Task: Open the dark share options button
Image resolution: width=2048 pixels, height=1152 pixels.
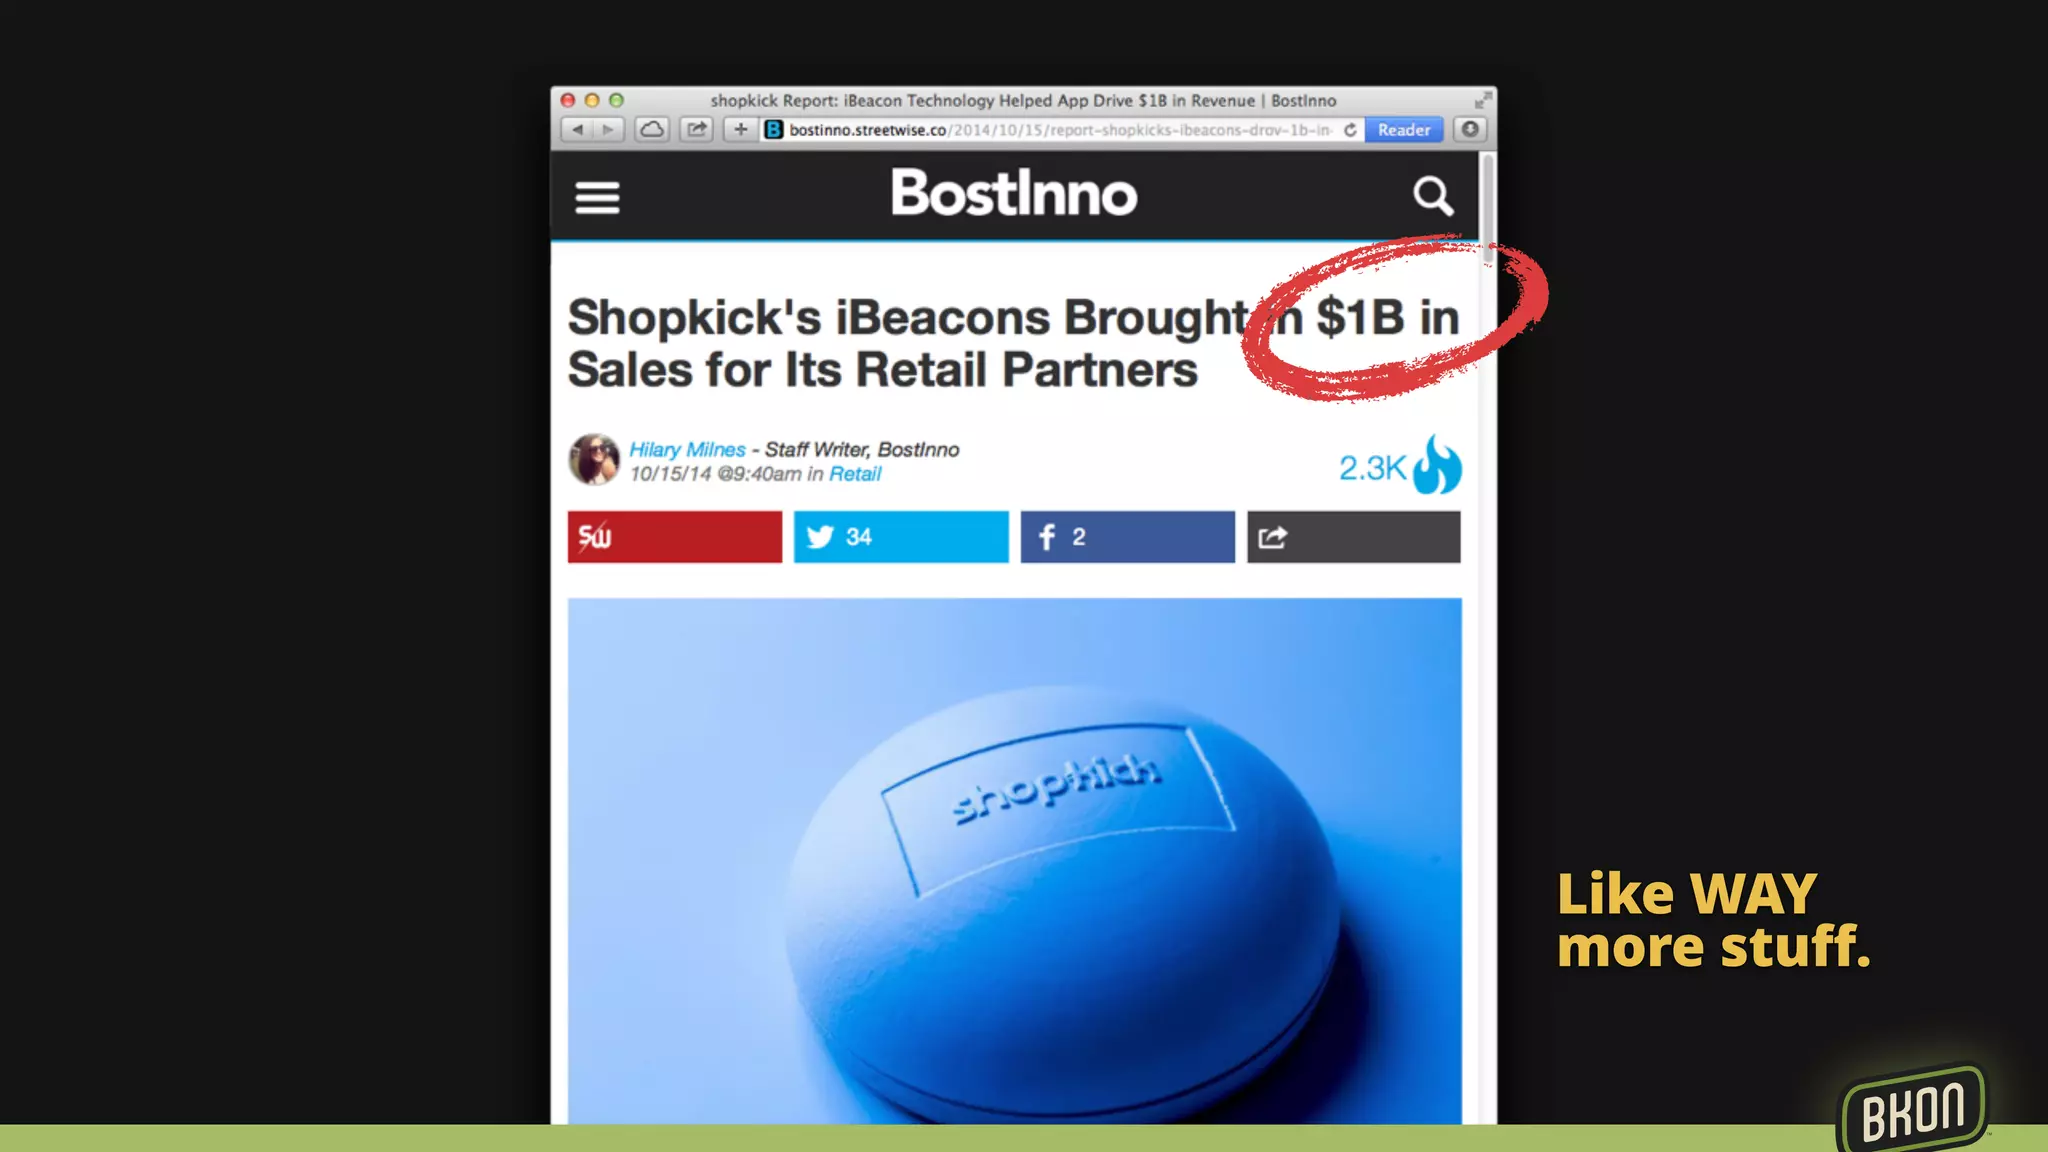Action: click(x=1353, y=537)
